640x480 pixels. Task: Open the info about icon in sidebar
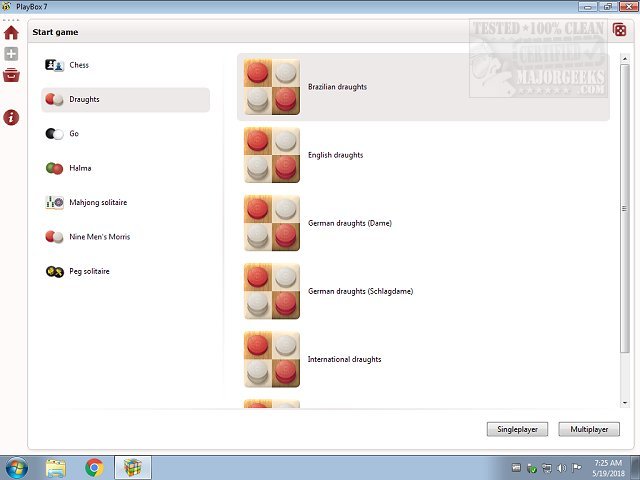coord(11,118)
